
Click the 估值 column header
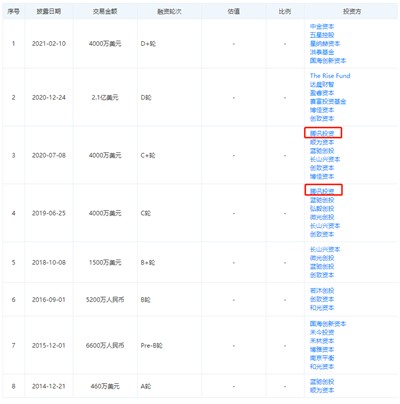pyautogui.click(x=234, y=11)
